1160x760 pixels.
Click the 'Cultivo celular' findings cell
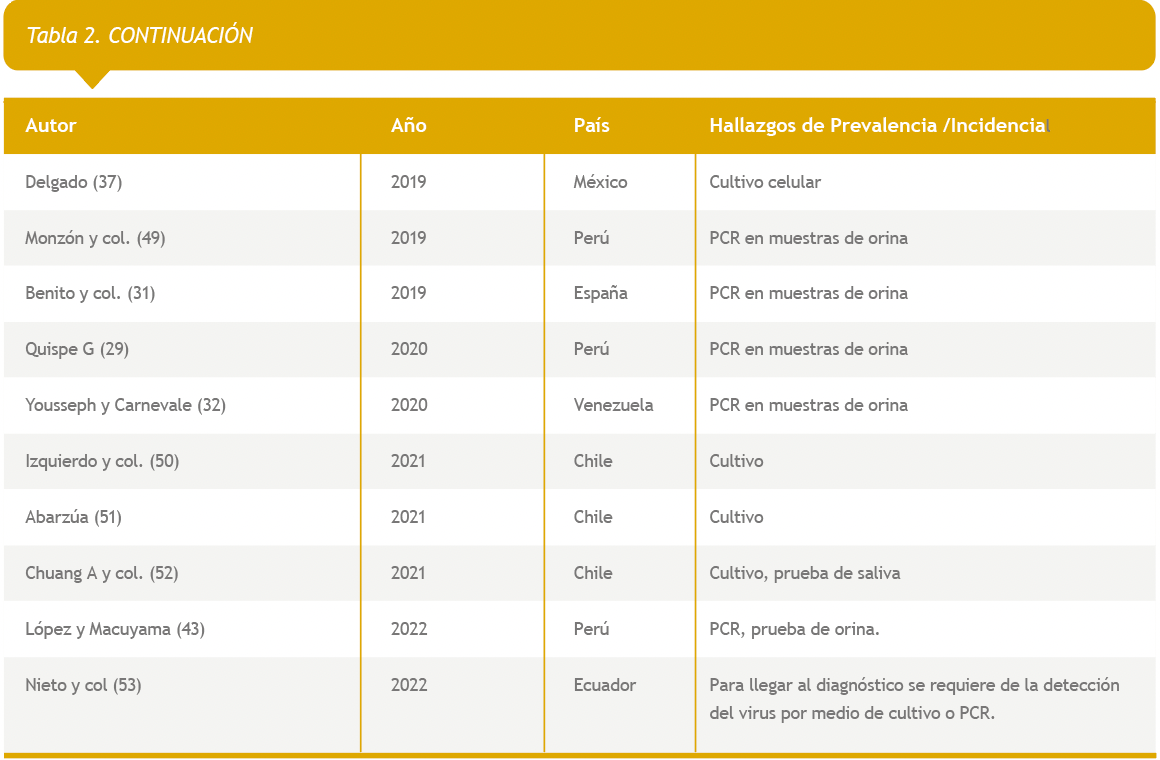click(x=765, y=182)
